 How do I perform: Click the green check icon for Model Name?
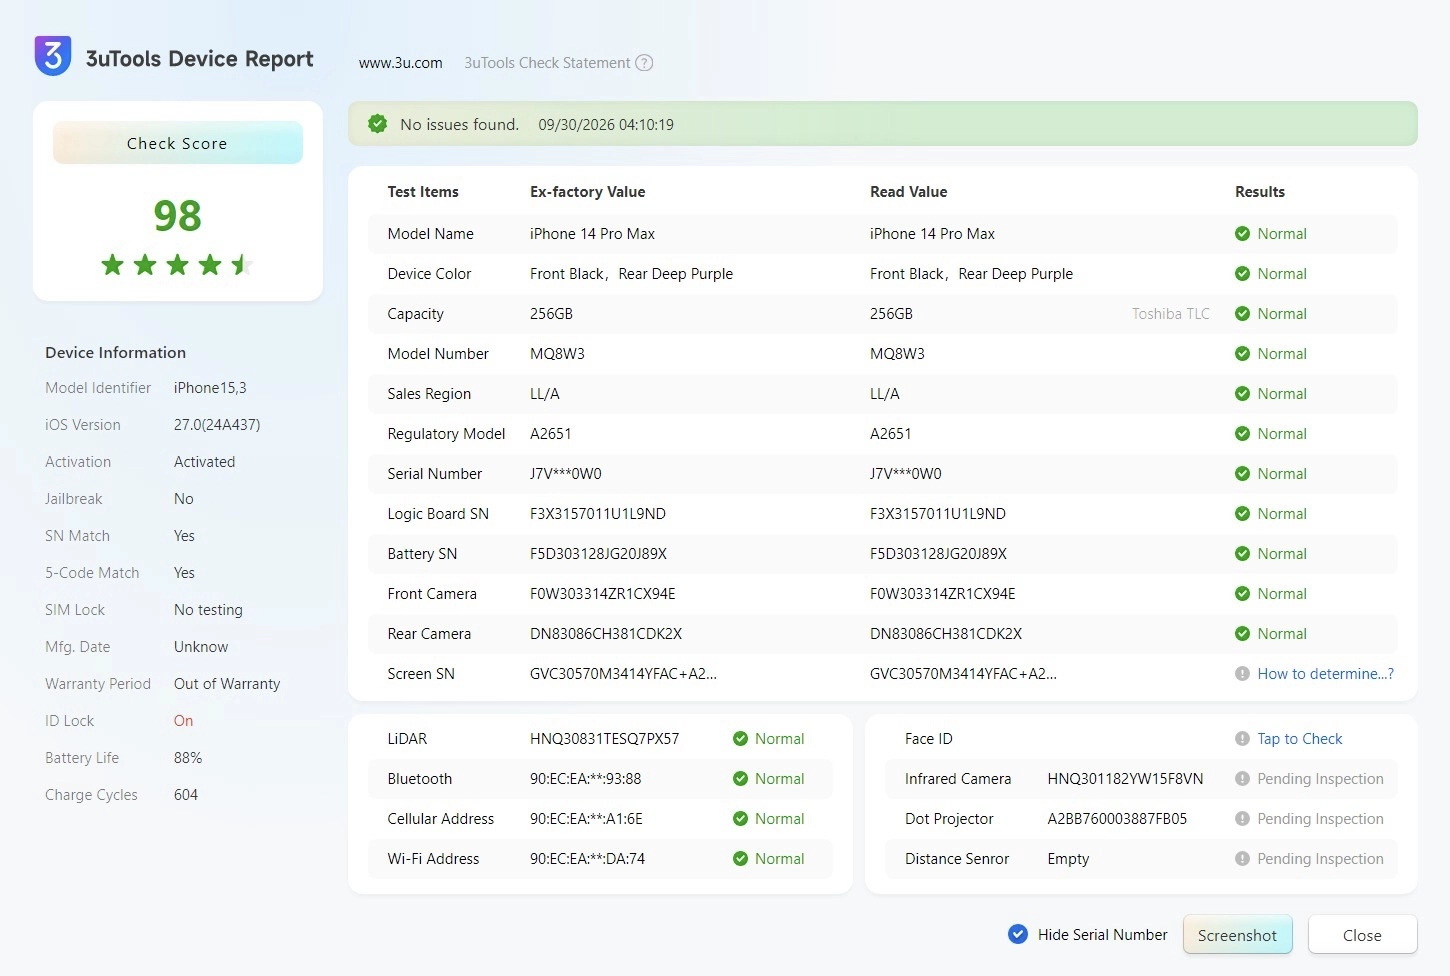(1242, 234)
